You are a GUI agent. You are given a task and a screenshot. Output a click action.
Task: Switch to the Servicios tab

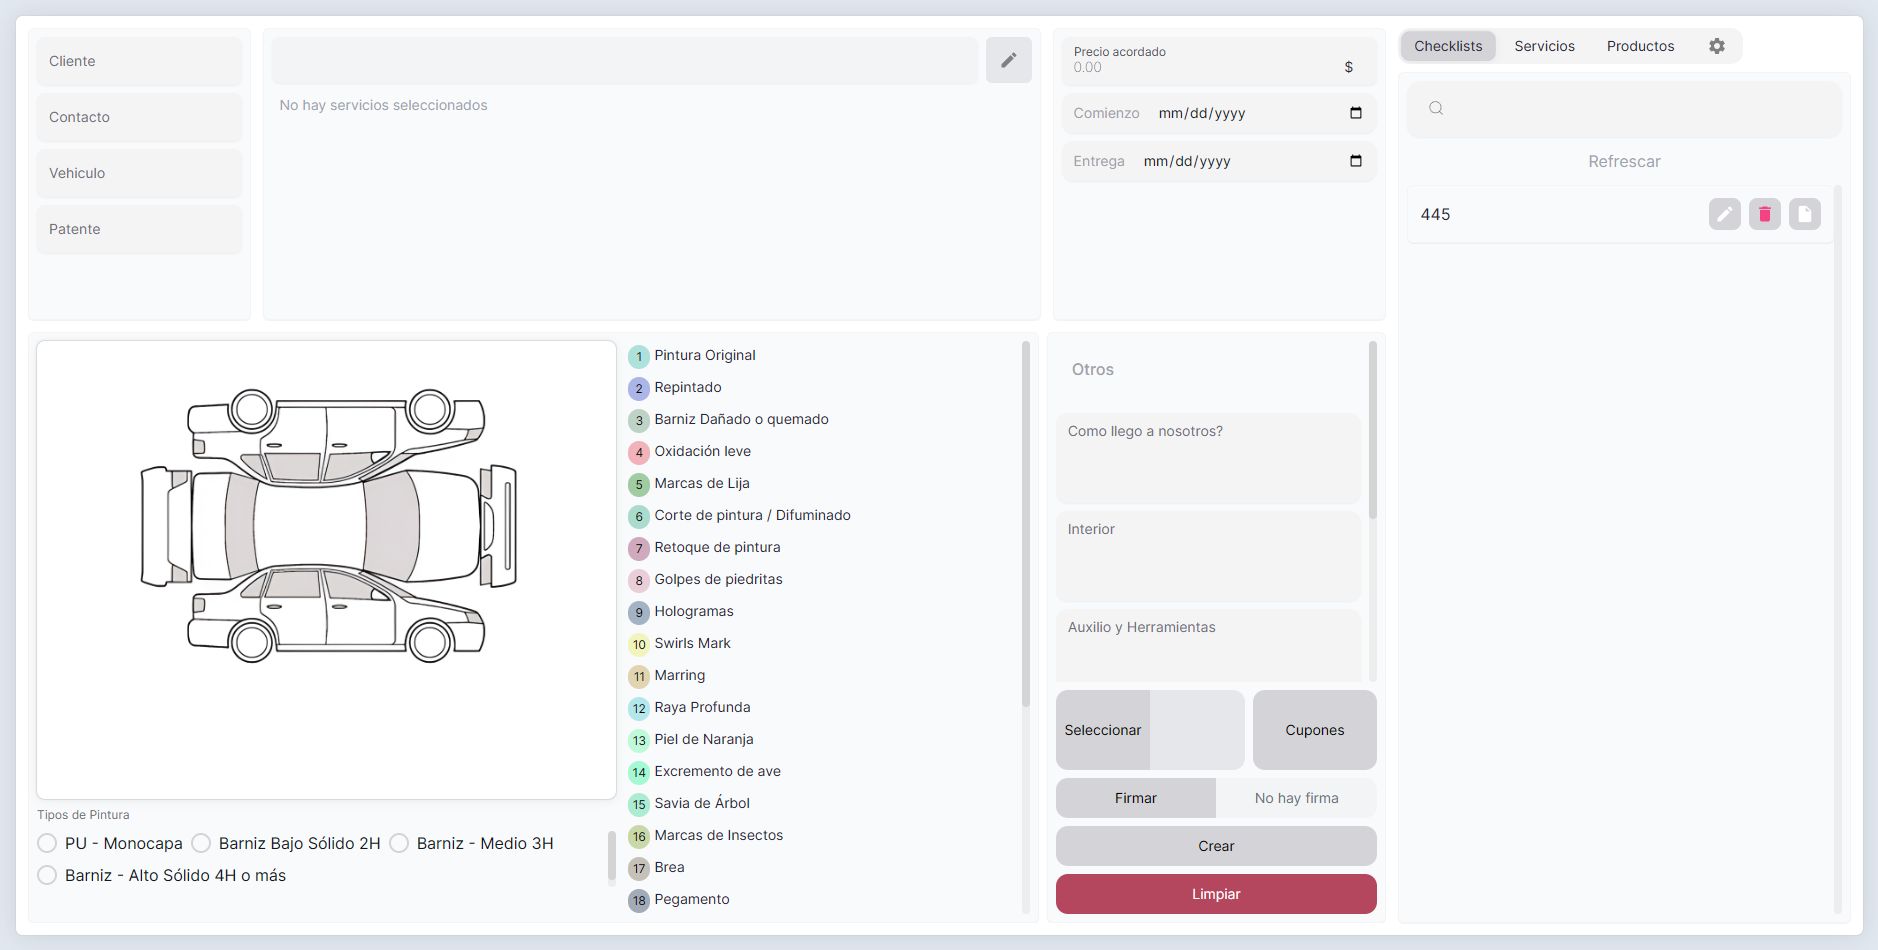1544,46
